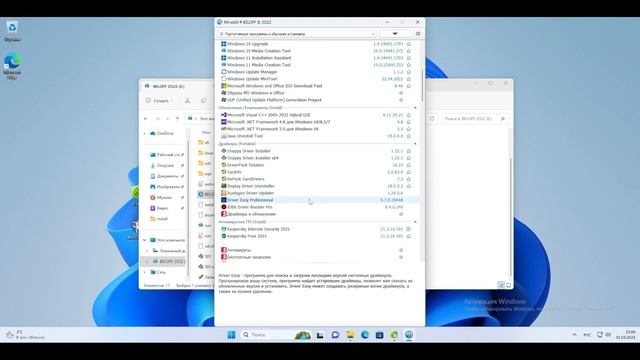This screenshot has width=640, height=360.
Task: Click the copy icon in Explorer toolbar
Action: pyautogui.click(x=203, y=100)
